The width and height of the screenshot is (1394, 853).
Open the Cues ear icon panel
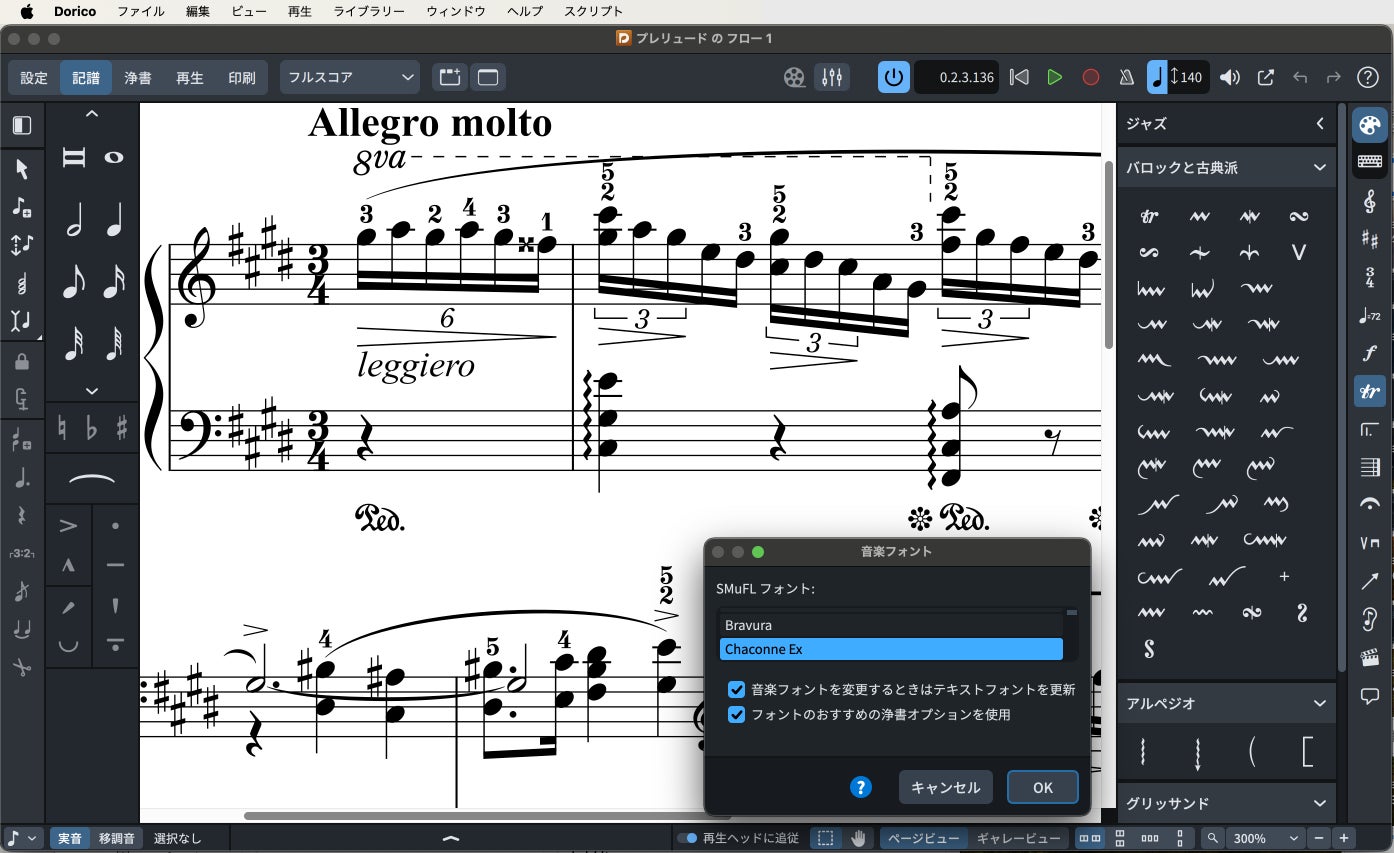click(1369, 619)
